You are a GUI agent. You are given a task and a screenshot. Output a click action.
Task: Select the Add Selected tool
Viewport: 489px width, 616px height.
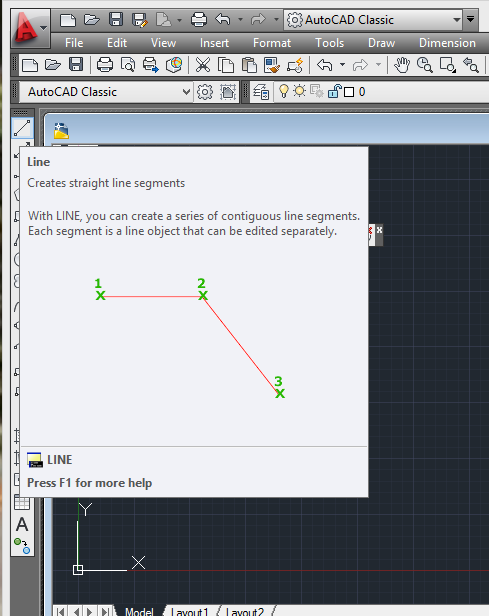22,546
